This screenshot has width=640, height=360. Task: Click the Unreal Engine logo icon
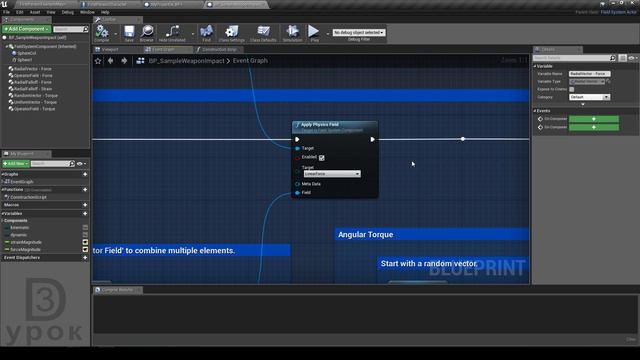point(4,4)
